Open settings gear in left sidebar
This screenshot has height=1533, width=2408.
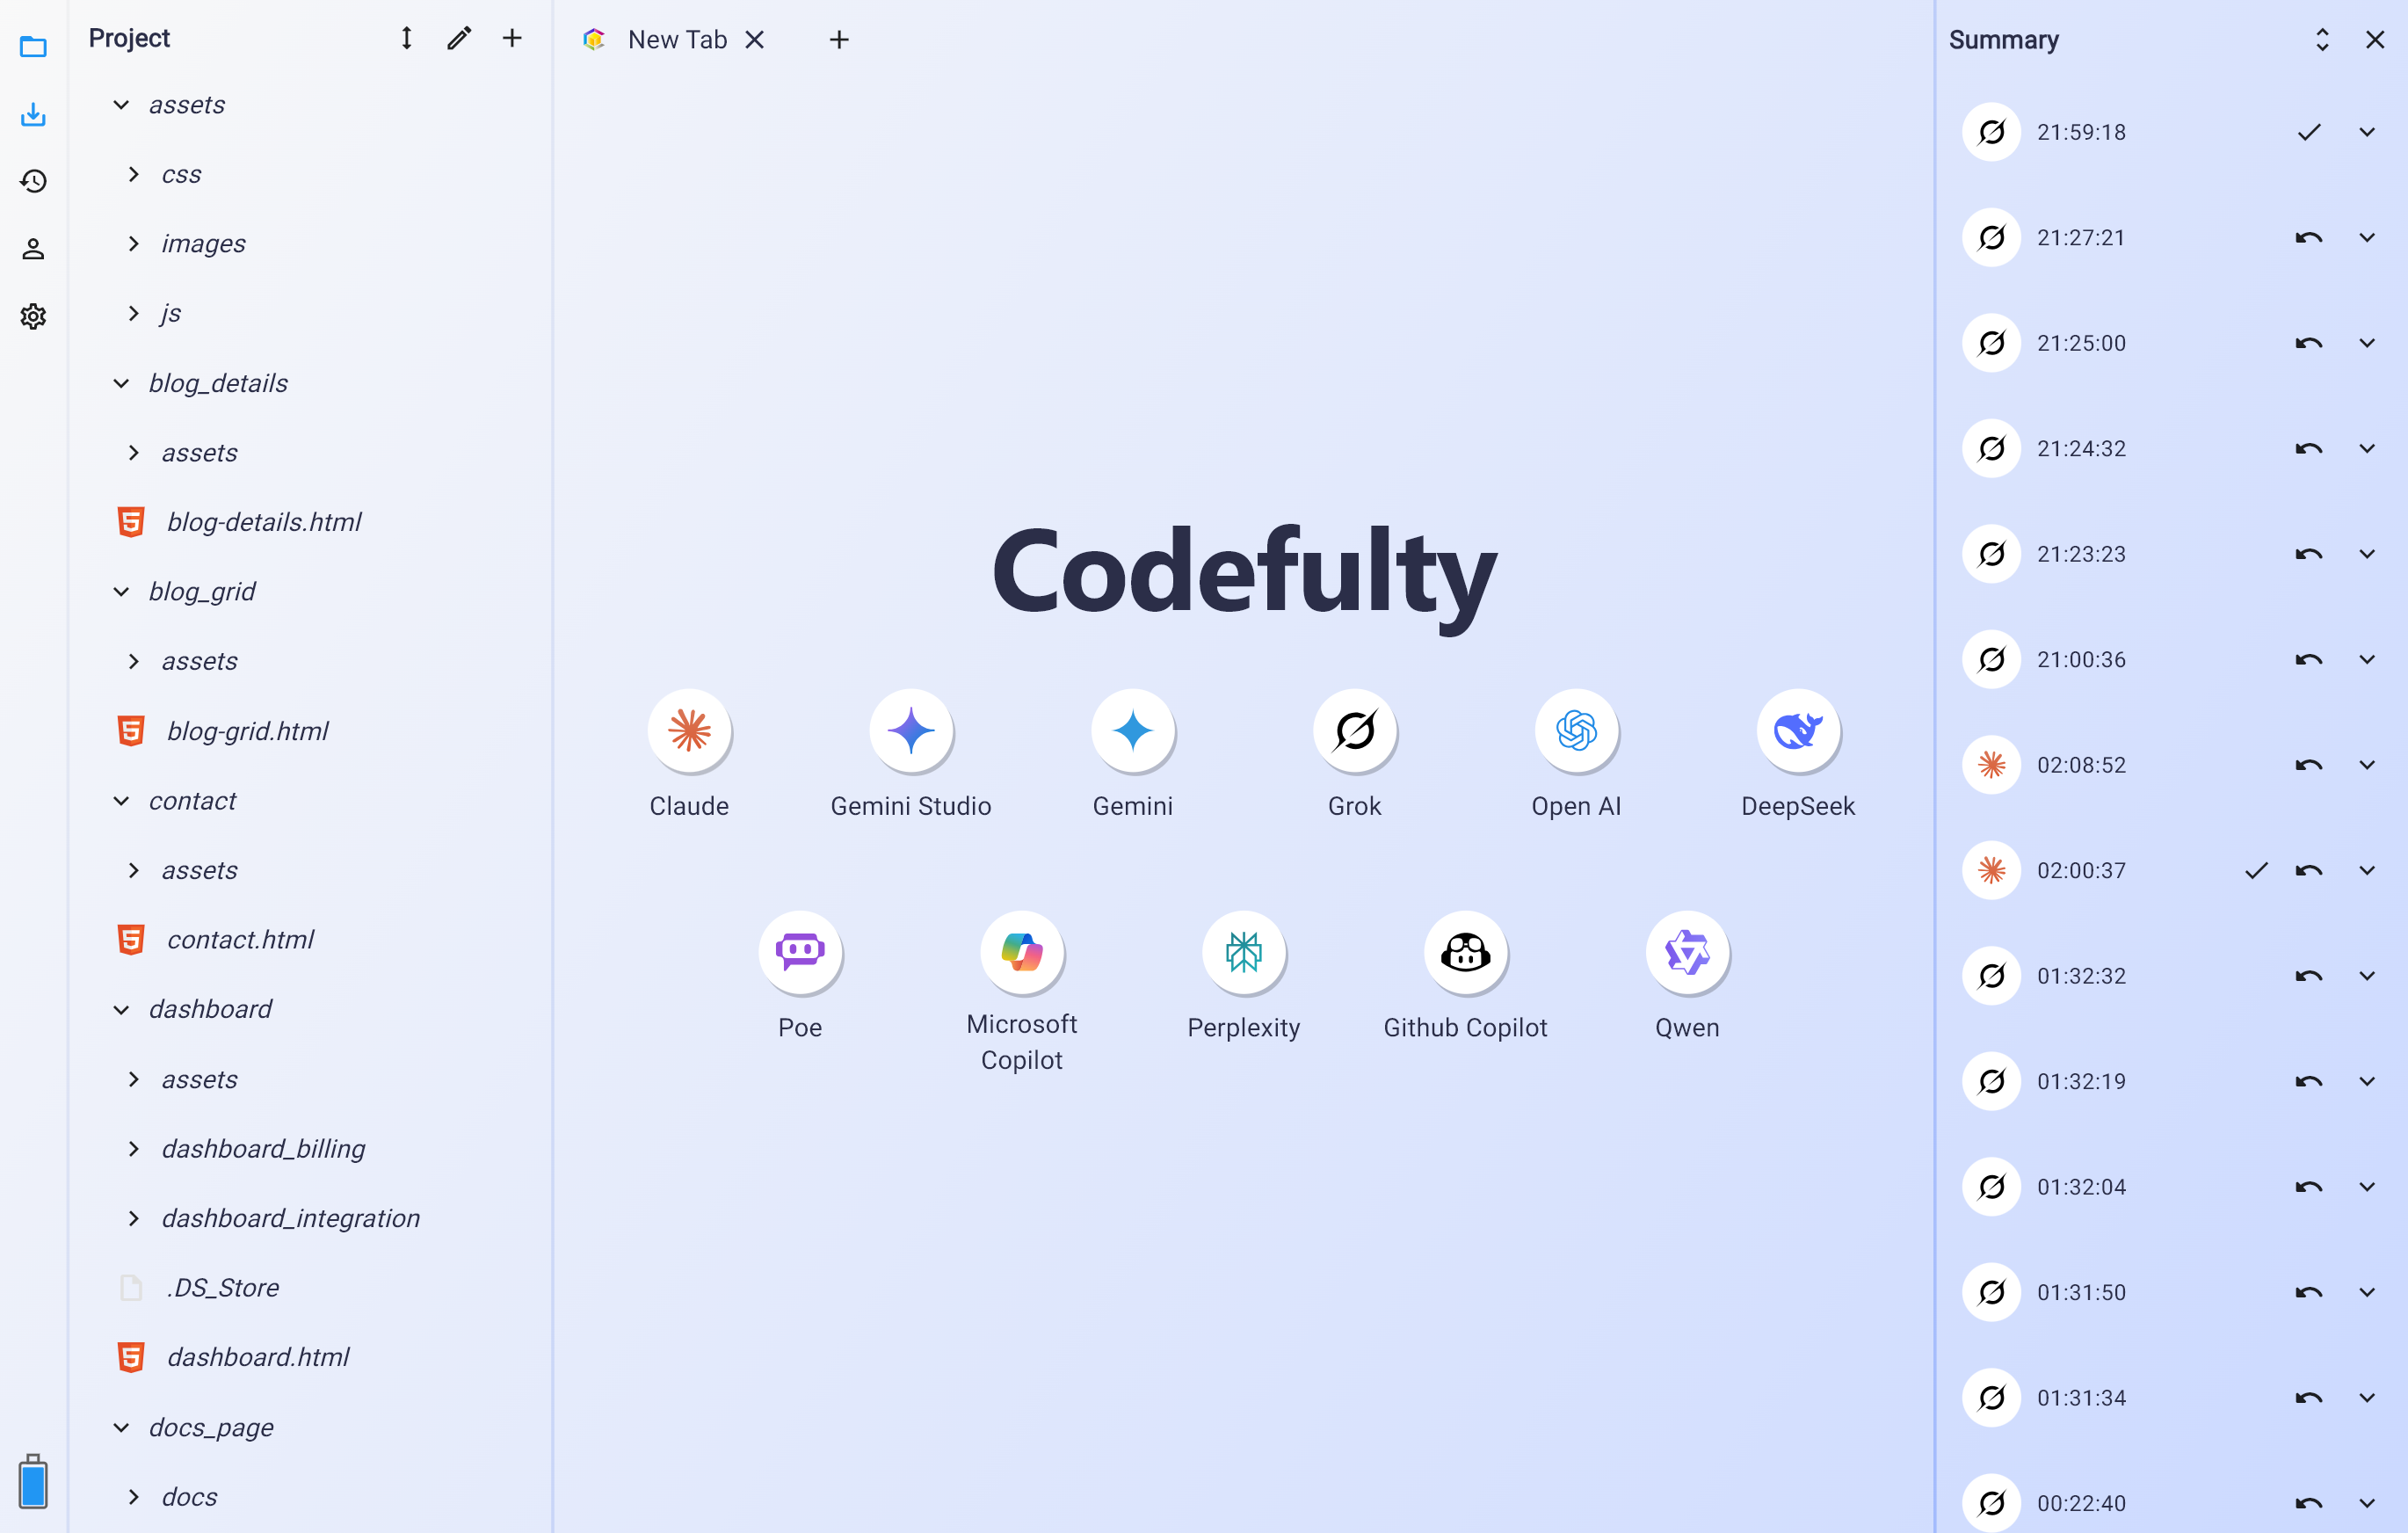pyautogui.click(x=33, y=316)
